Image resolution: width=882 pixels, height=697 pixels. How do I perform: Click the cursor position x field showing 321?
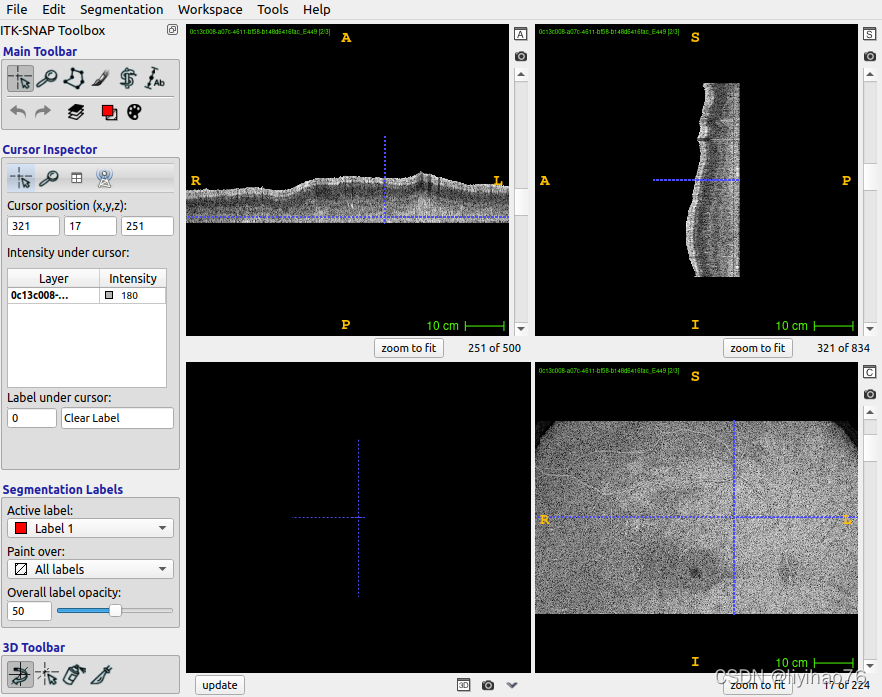click(x=33, y=226)
